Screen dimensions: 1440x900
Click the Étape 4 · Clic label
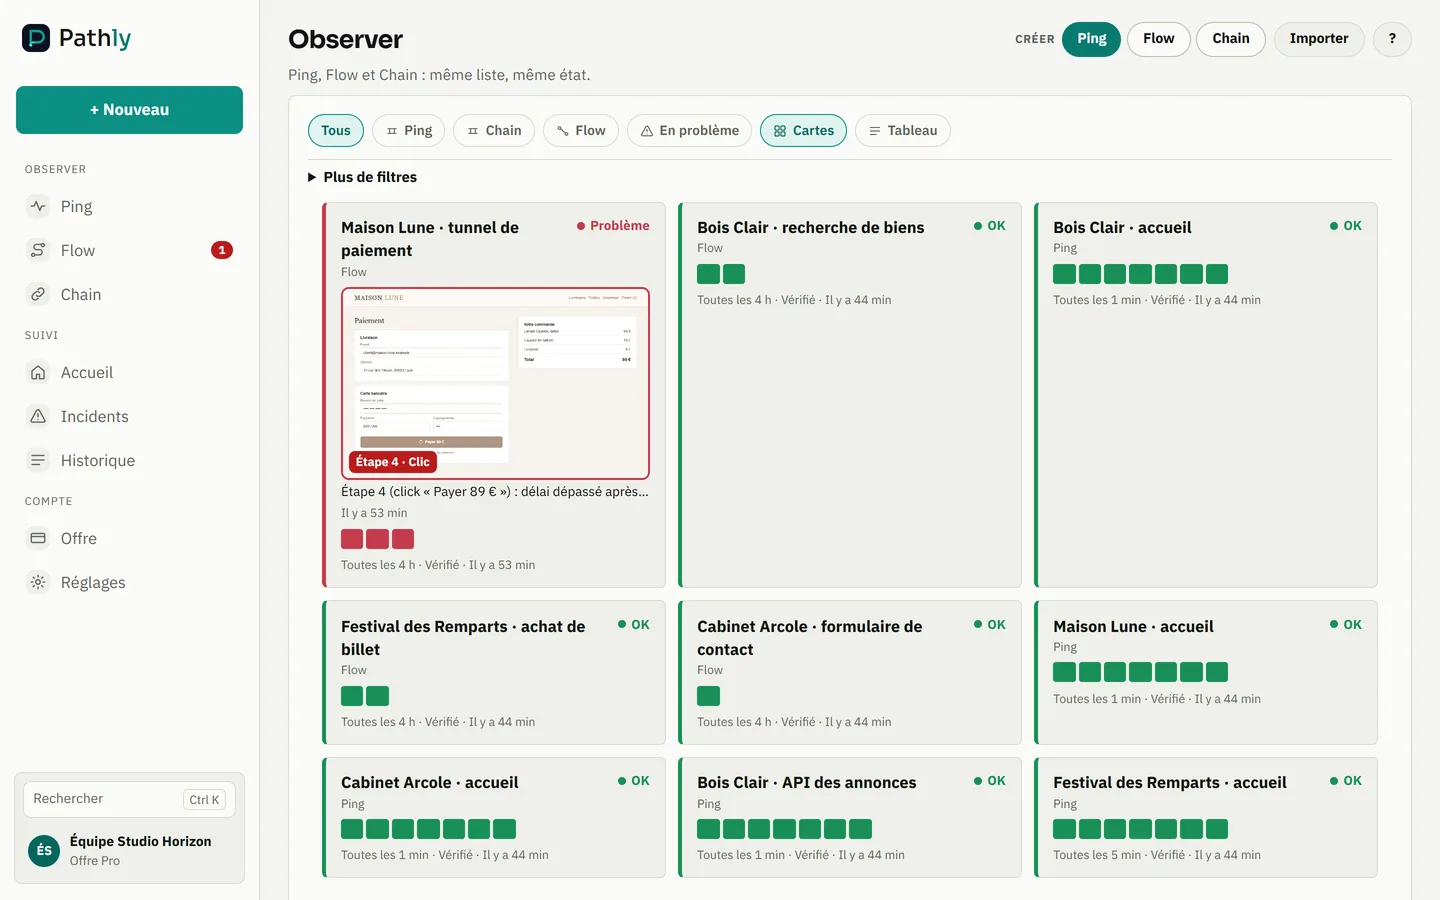pos(393,462)
